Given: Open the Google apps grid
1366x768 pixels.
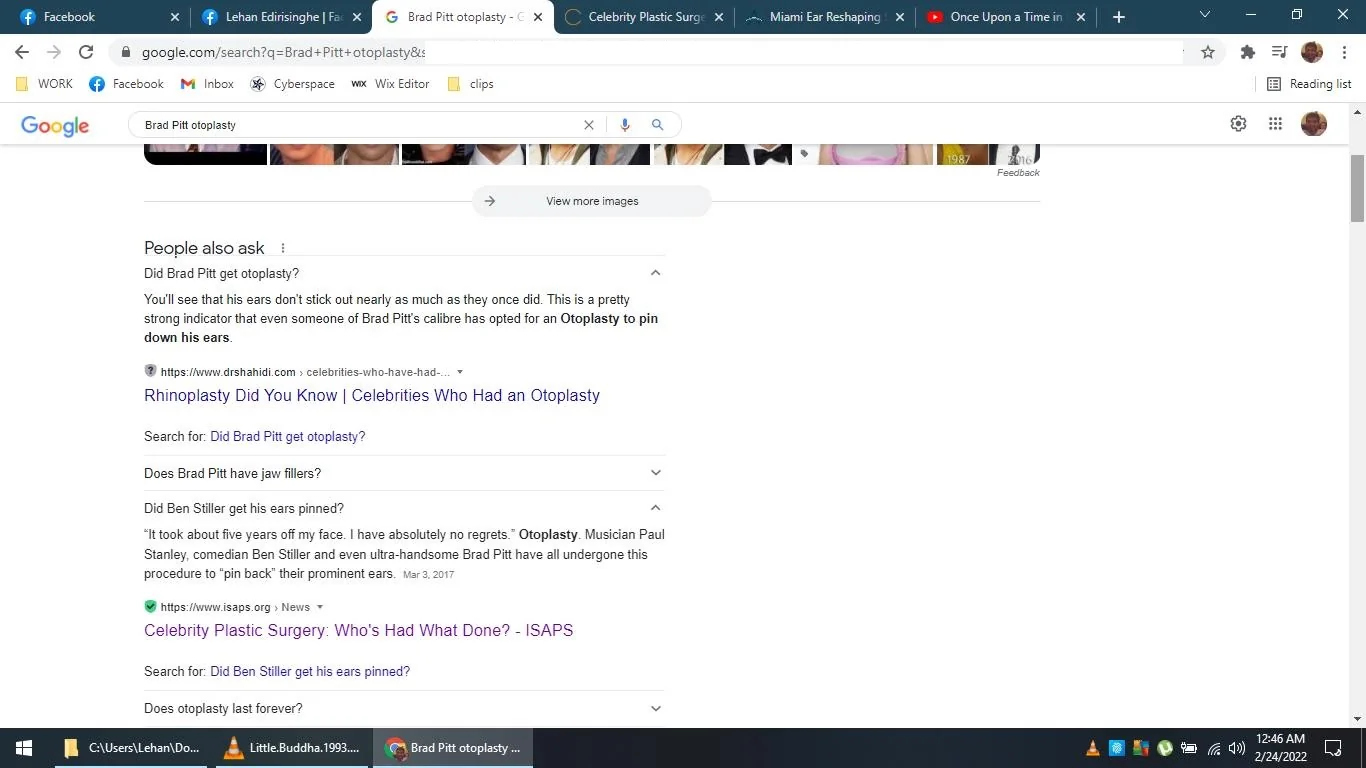Looking at the screenshot, I should coord(1275,124).
